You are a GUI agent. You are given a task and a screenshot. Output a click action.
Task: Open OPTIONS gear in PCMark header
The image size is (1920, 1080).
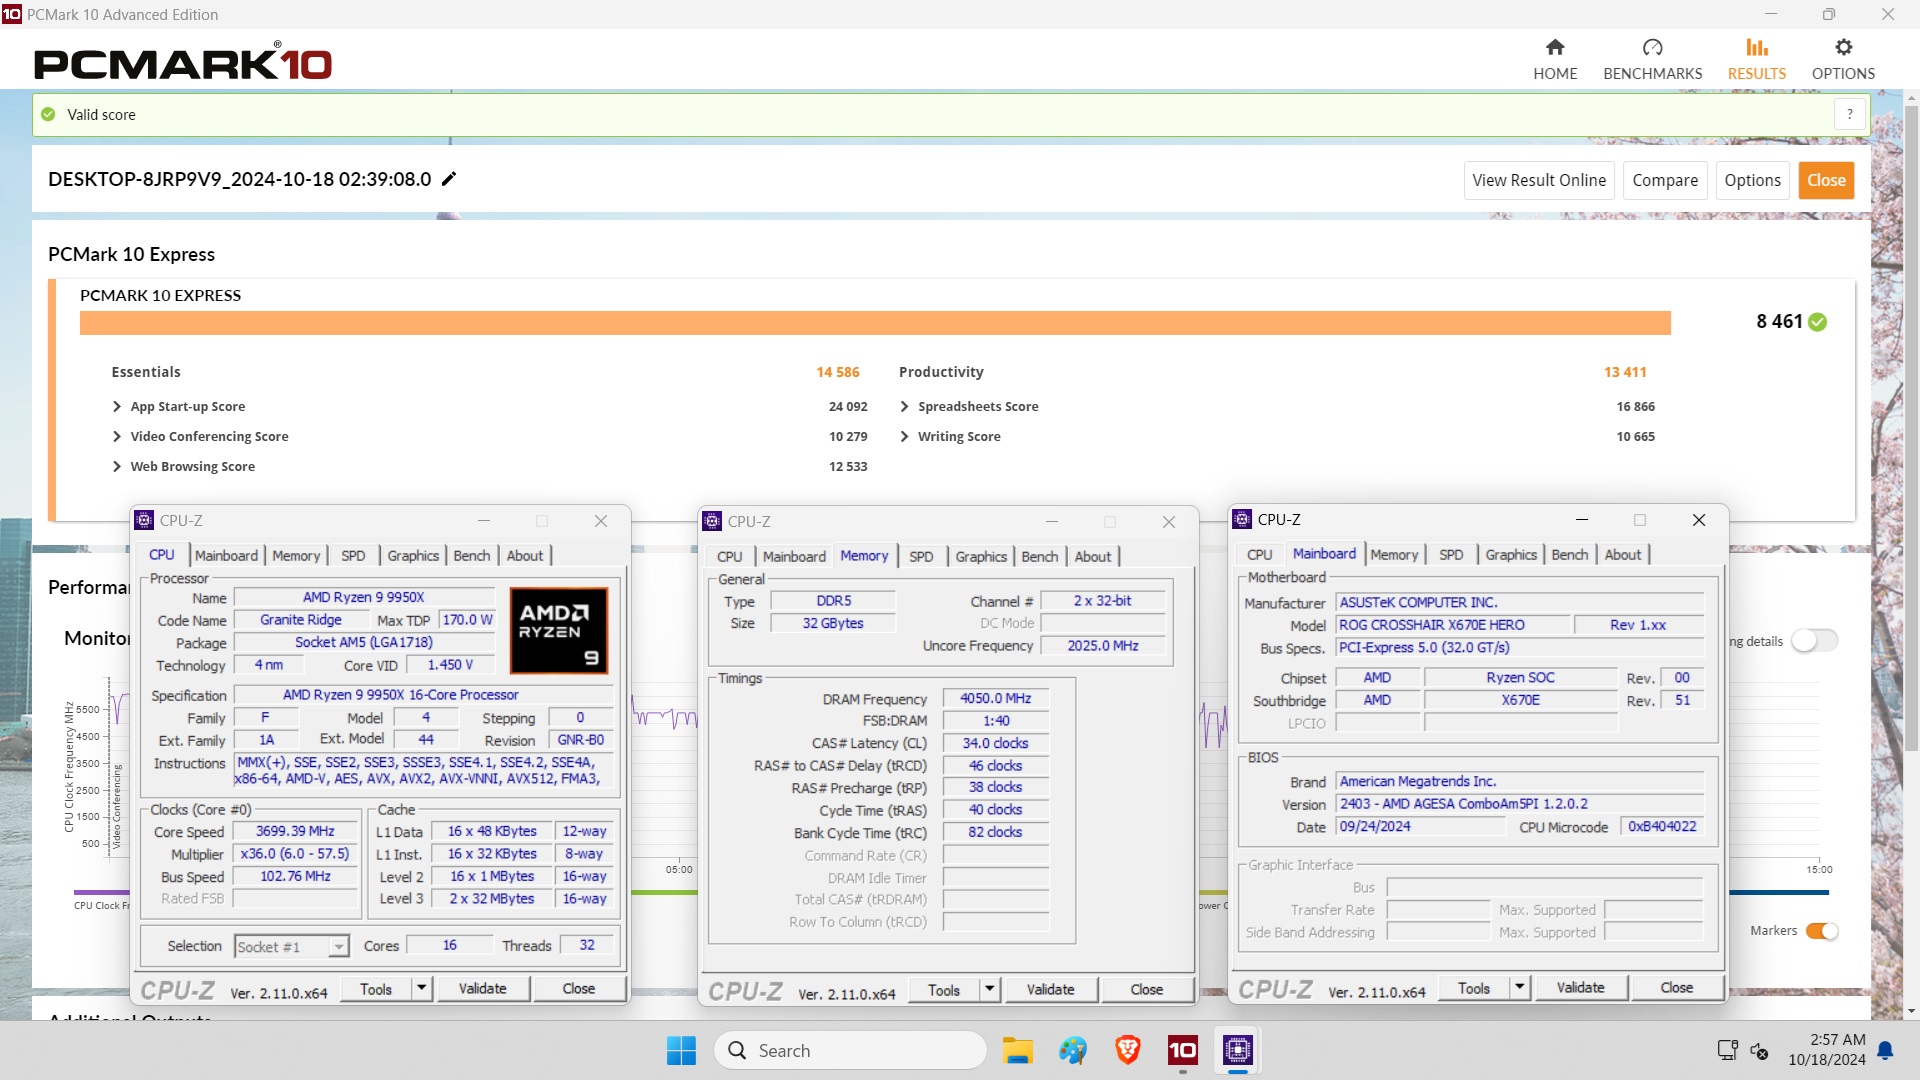(1843, 60)
